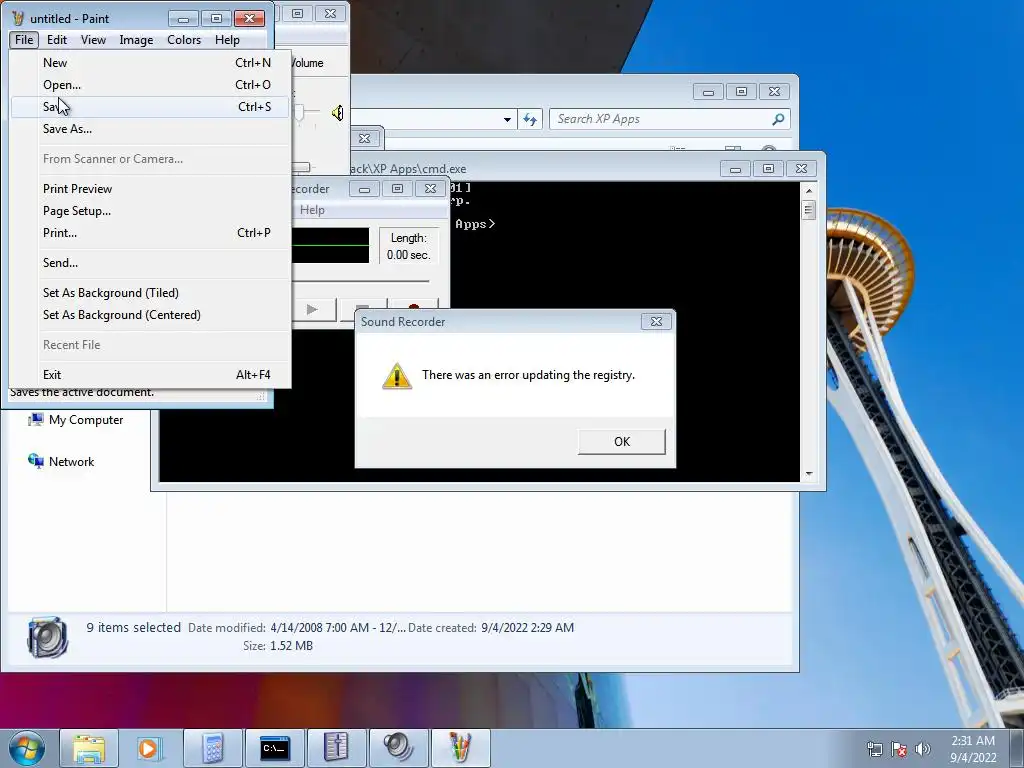Screen dimensions: 1024x768
Task: Choose Open... from the File menu
Action: [150, 85]
